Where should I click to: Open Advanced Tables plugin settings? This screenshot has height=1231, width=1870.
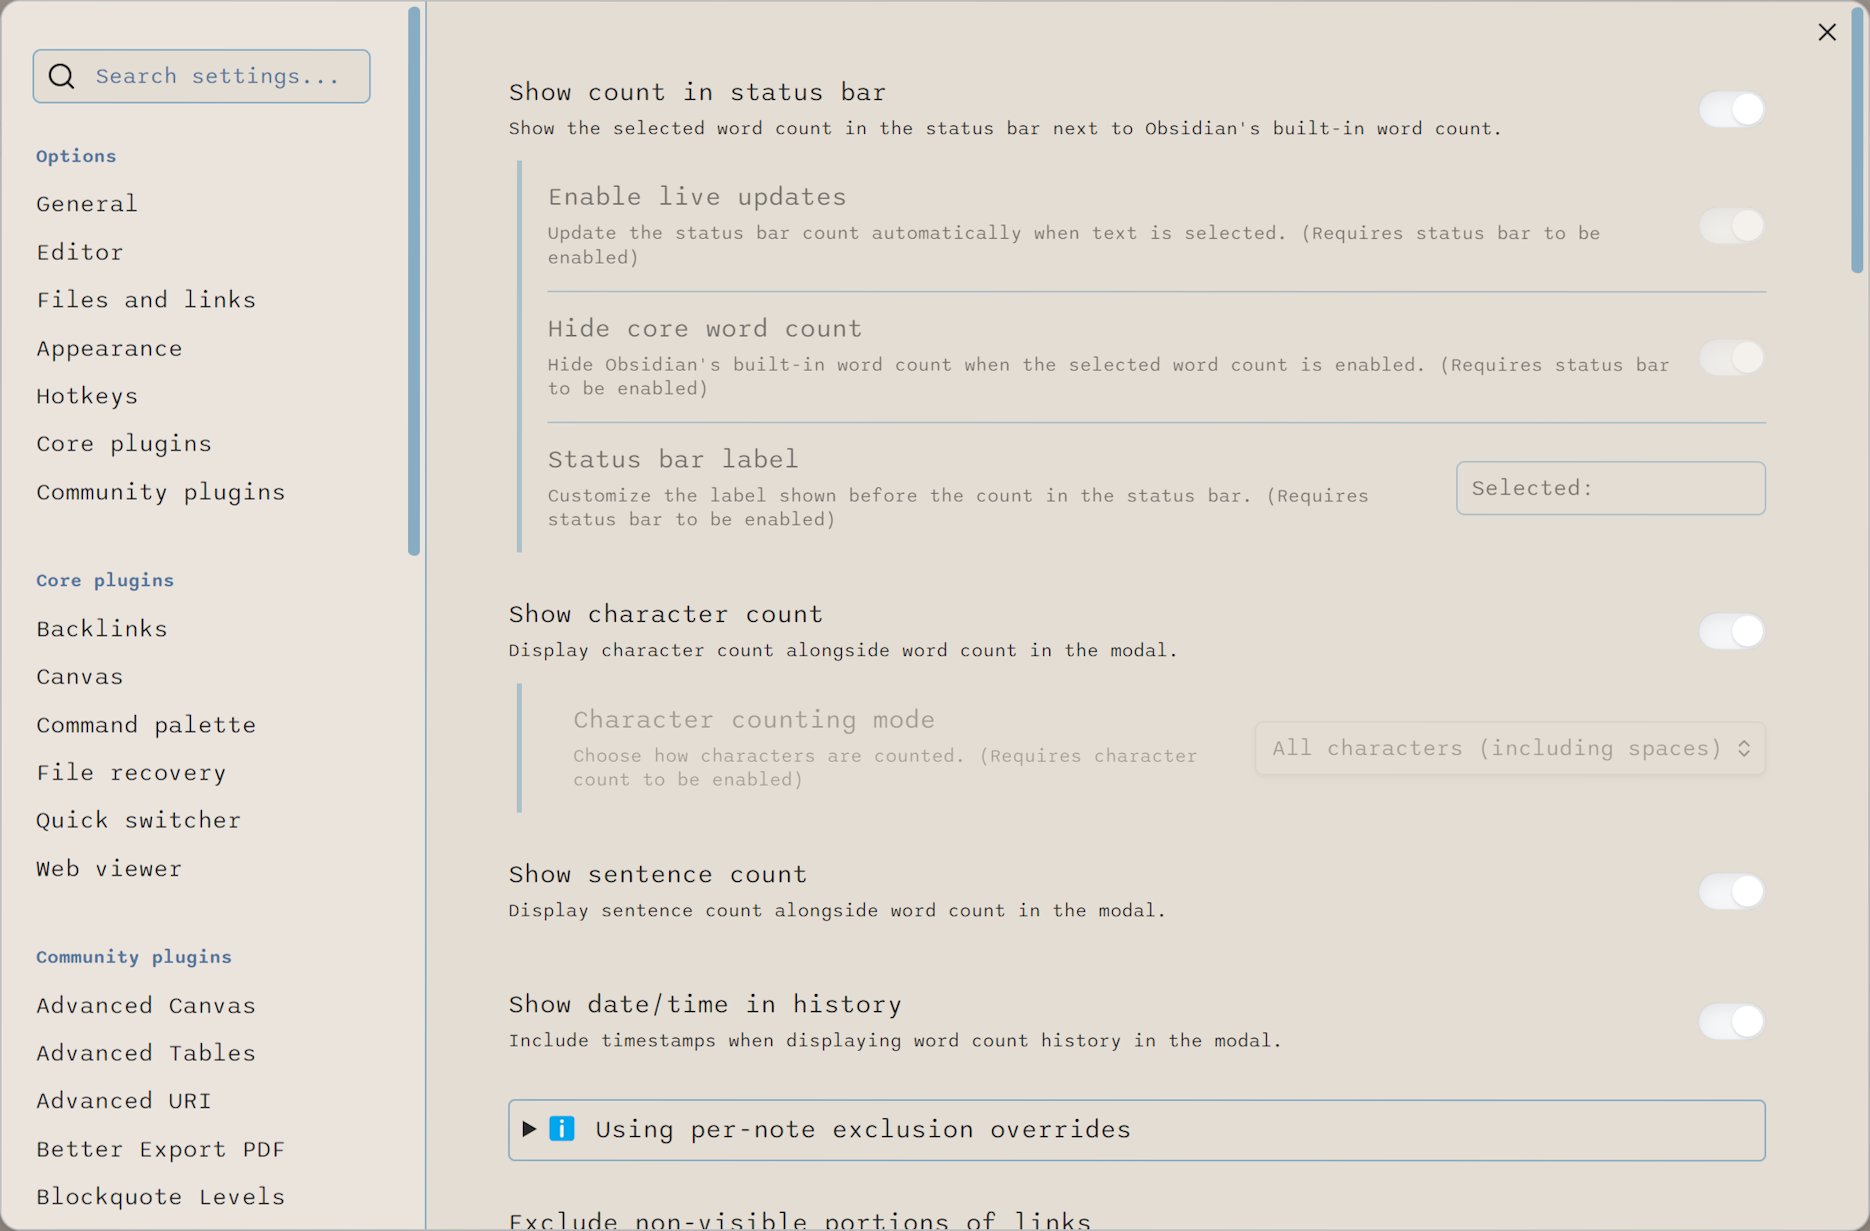(146, 1053)
